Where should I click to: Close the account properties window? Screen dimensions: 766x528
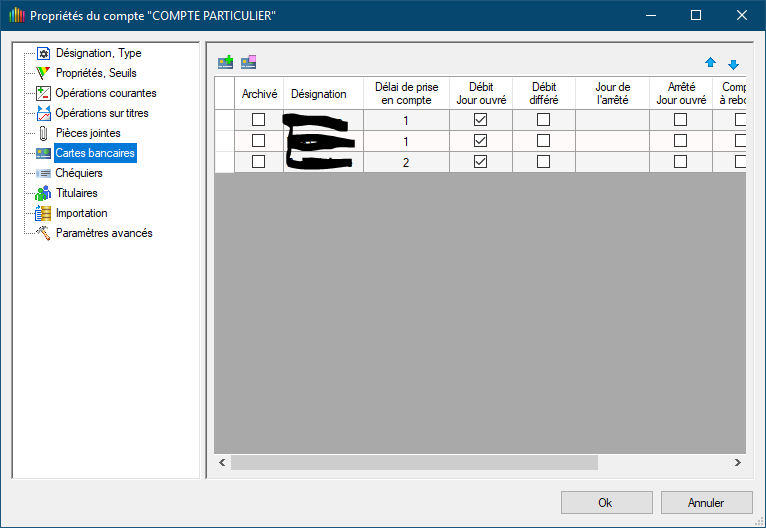742,15
